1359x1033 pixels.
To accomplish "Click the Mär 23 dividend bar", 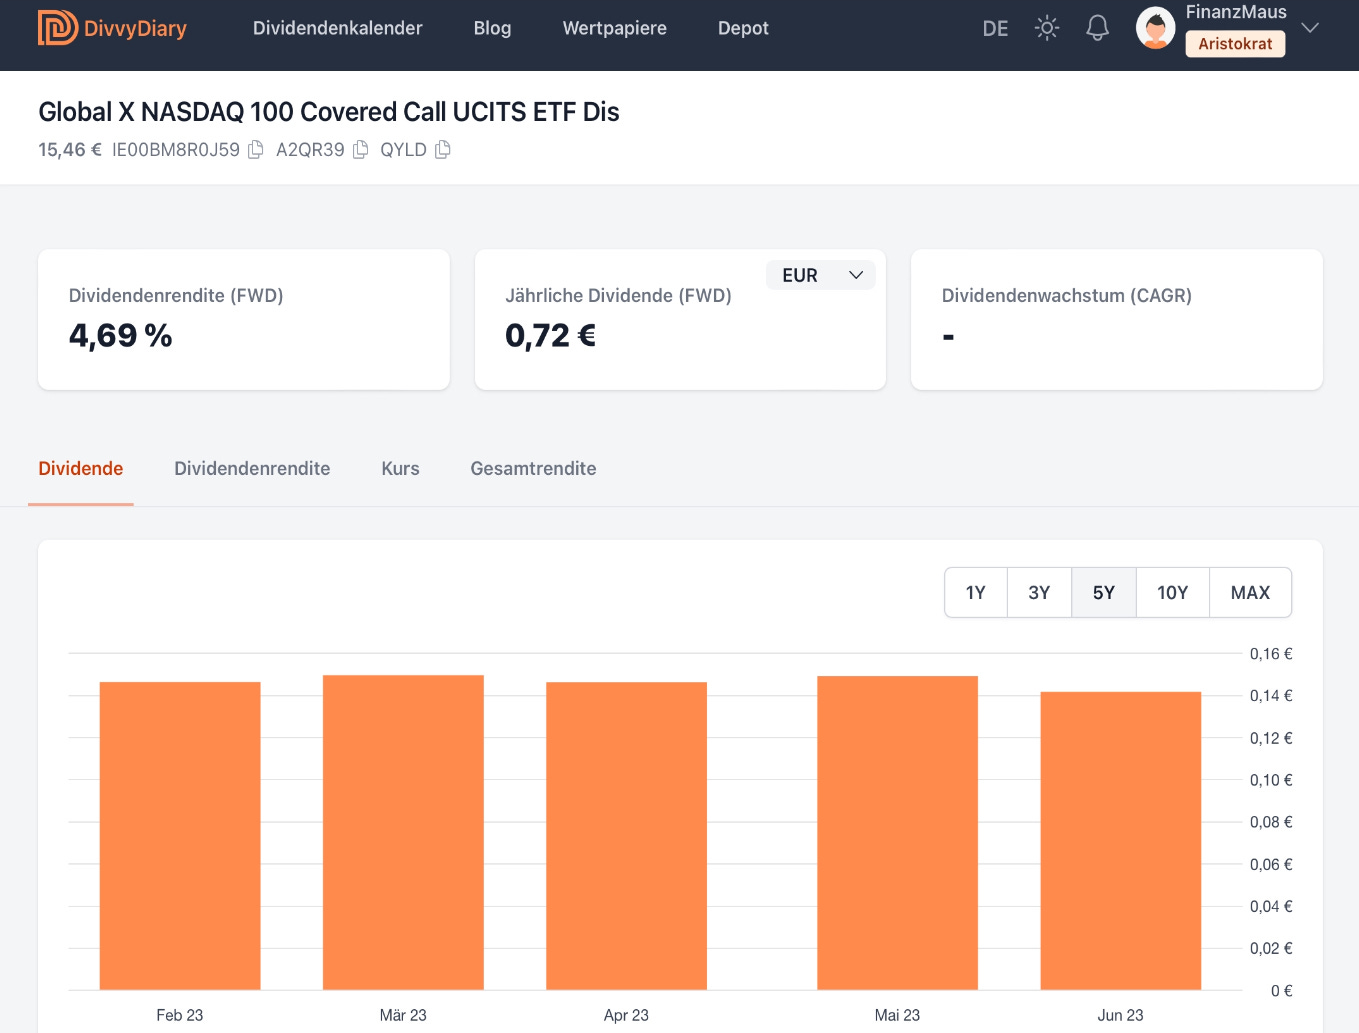I will pyautogui.click(x=403, y=833).
